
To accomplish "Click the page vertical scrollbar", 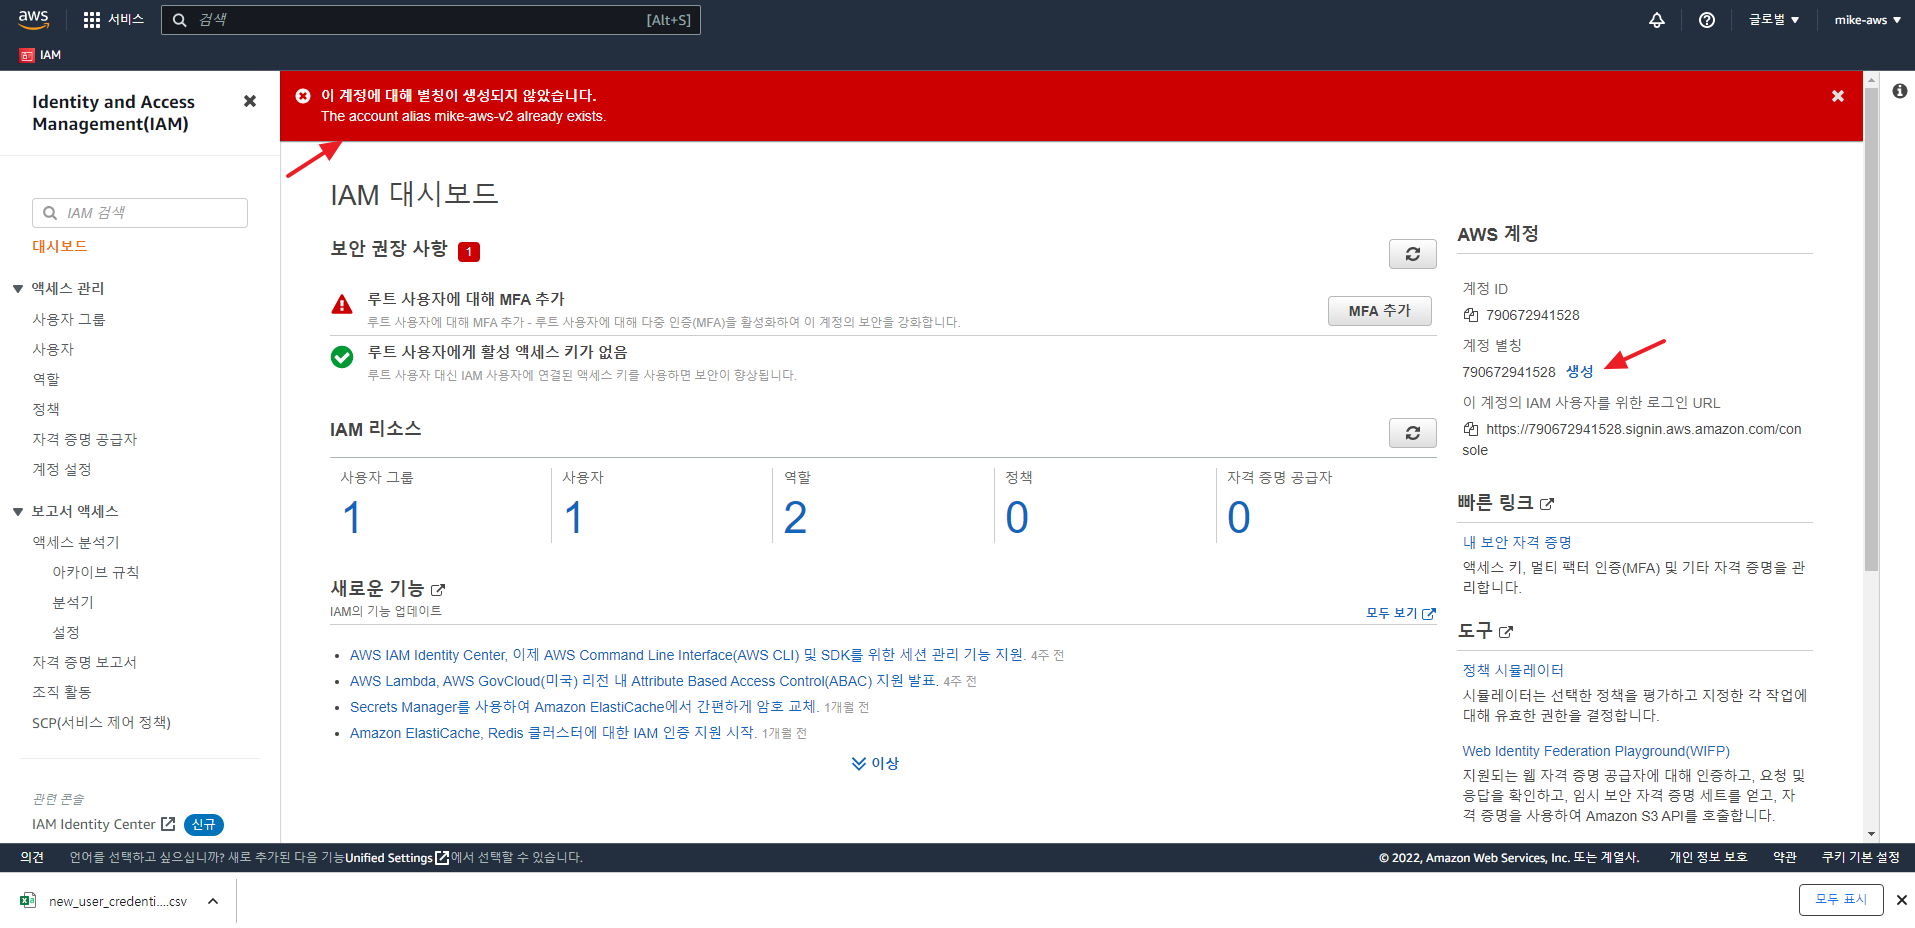I will pyautogui.click(x=1871, y=330).
